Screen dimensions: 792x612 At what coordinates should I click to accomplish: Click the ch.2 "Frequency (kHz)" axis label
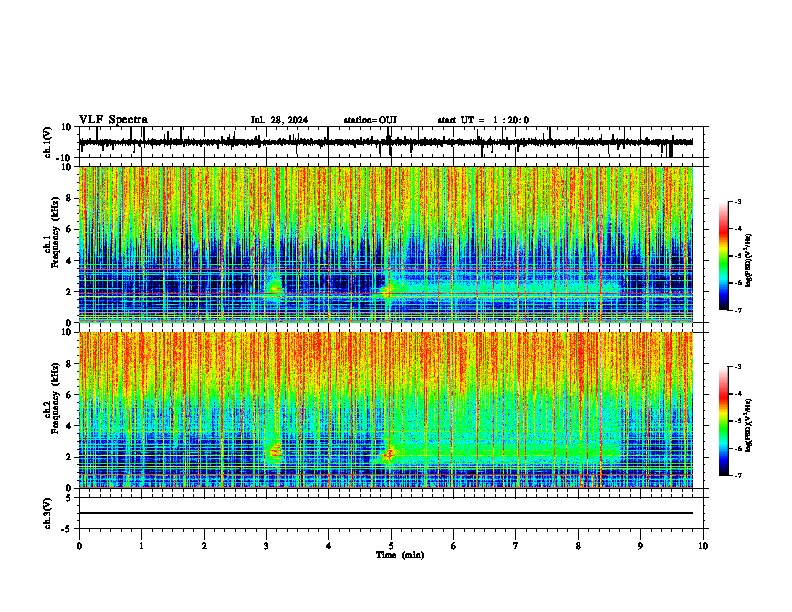coord(55,398)
